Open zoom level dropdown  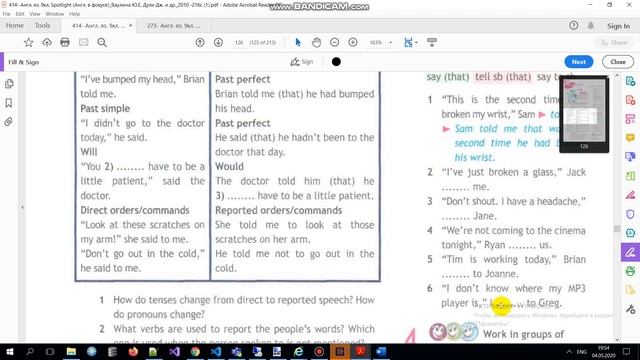391,42
